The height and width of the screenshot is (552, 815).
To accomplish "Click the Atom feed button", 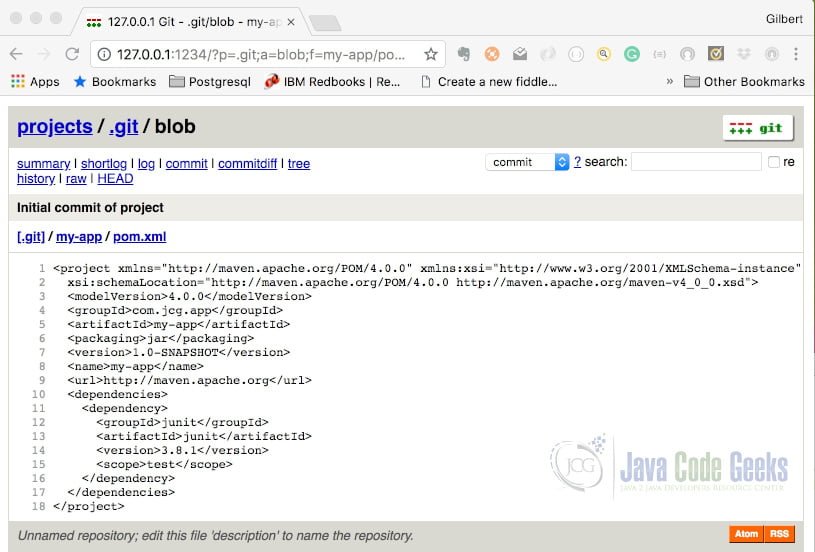I will pos(746,534).
